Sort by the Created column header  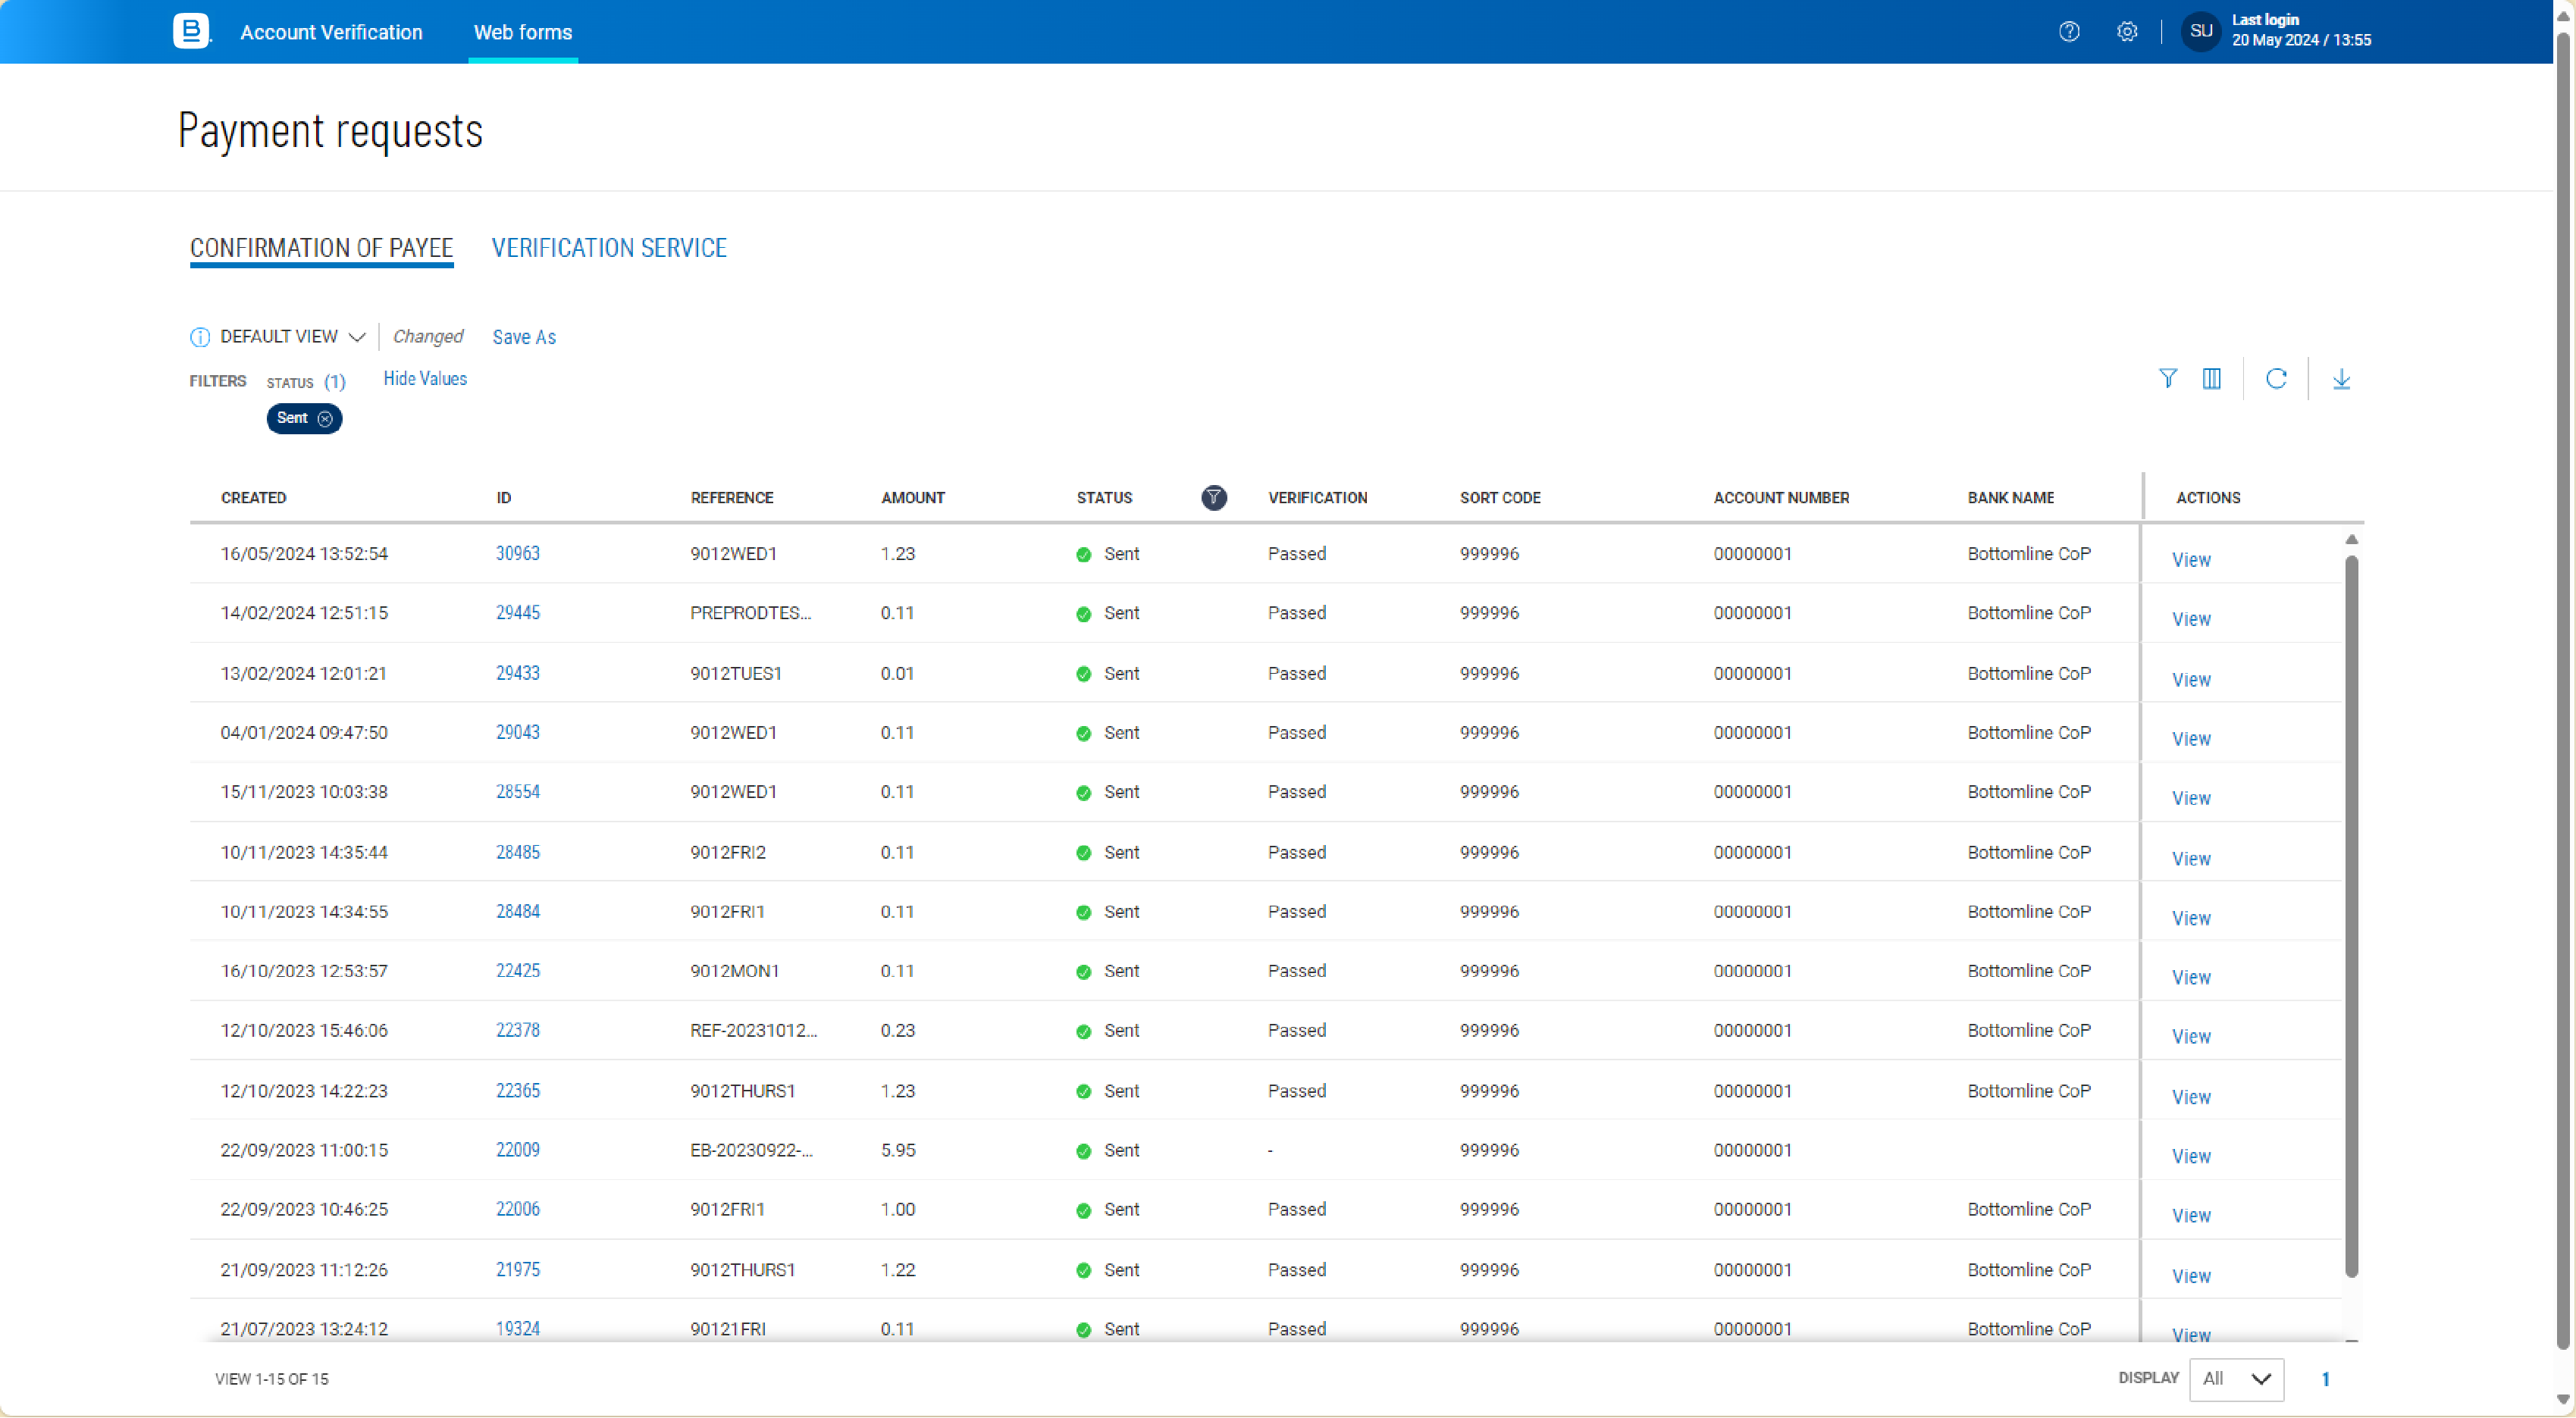tap(253, 498)
